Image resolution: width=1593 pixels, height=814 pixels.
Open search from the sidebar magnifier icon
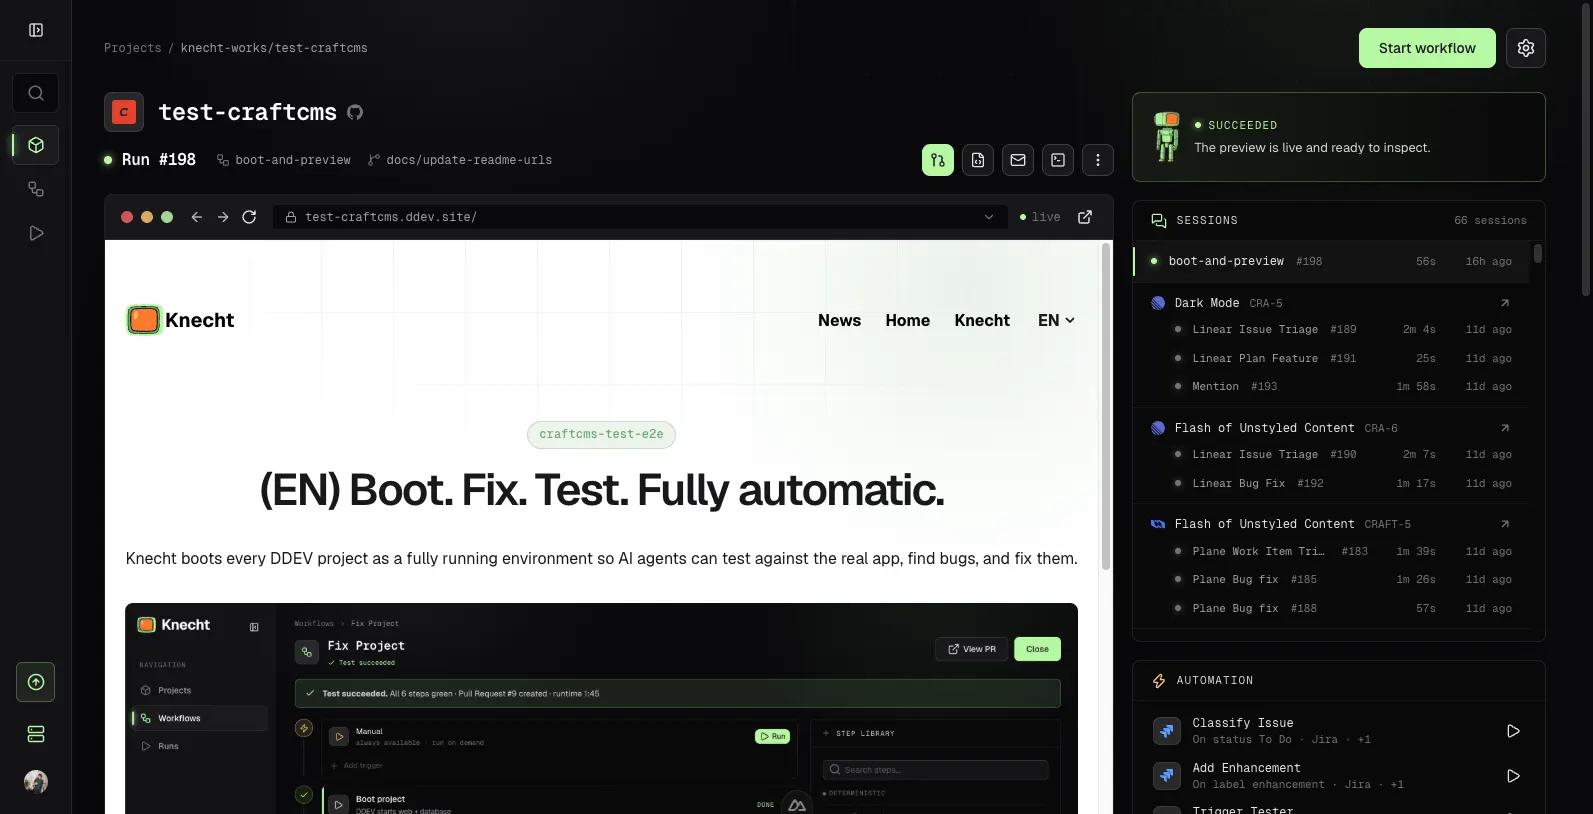36,93
